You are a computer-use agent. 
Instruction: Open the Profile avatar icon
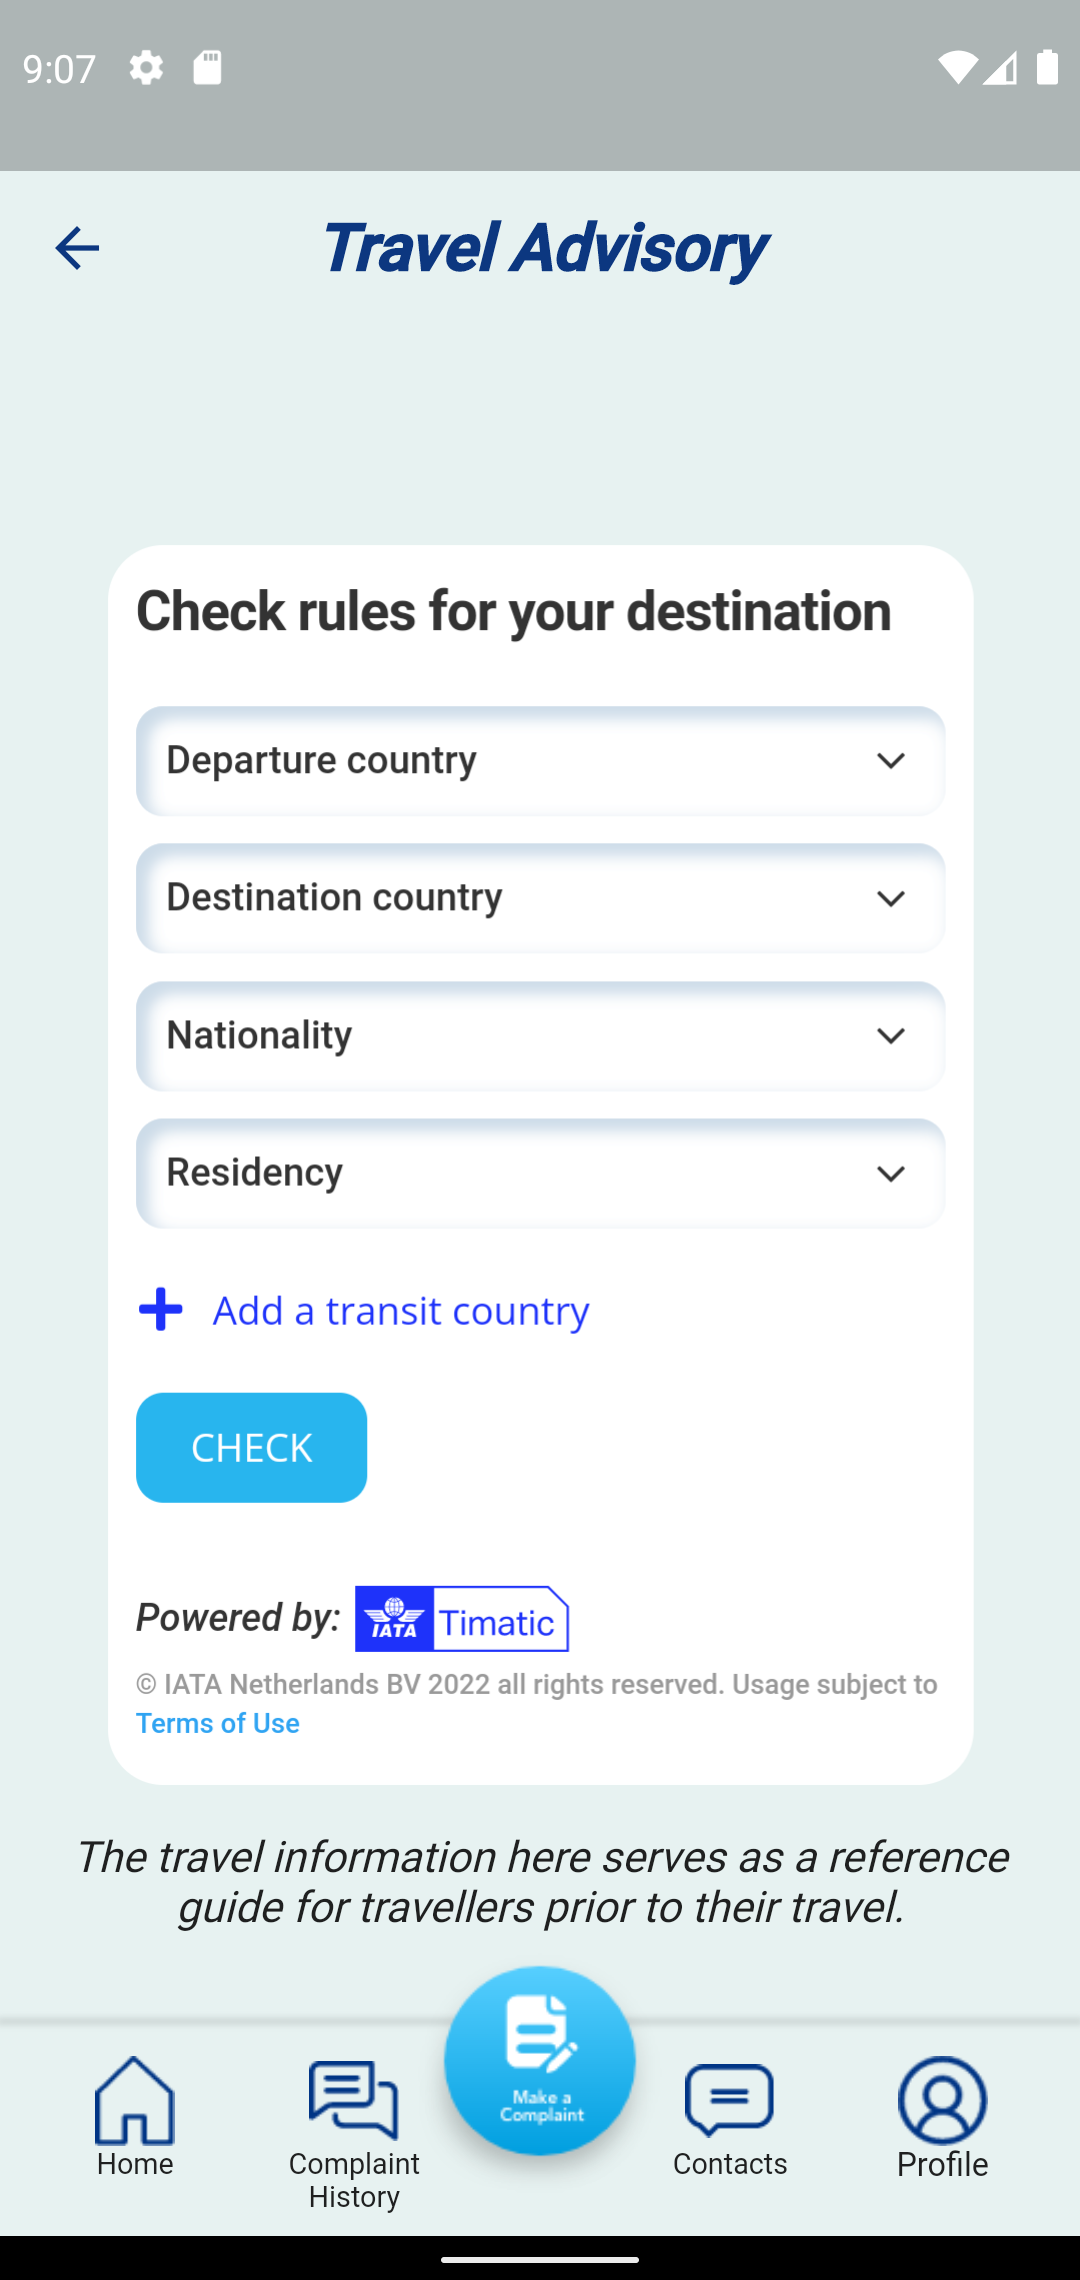tap(942, 2100)
